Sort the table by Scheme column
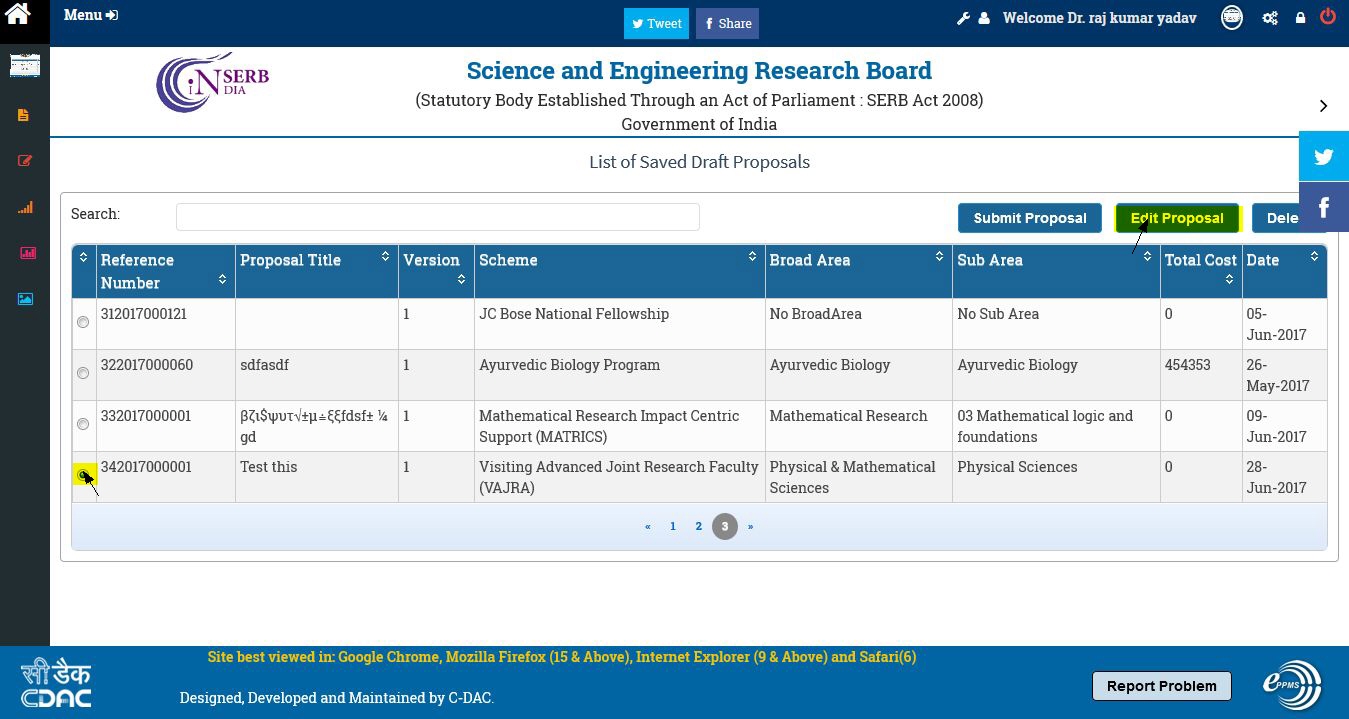1349x719 pixels. [x=752, y=257]
